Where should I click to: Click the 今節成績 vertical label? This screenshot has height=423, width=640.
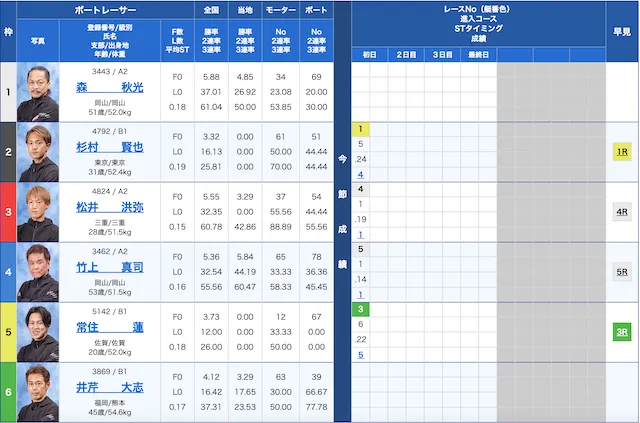[x=342, y=212]
